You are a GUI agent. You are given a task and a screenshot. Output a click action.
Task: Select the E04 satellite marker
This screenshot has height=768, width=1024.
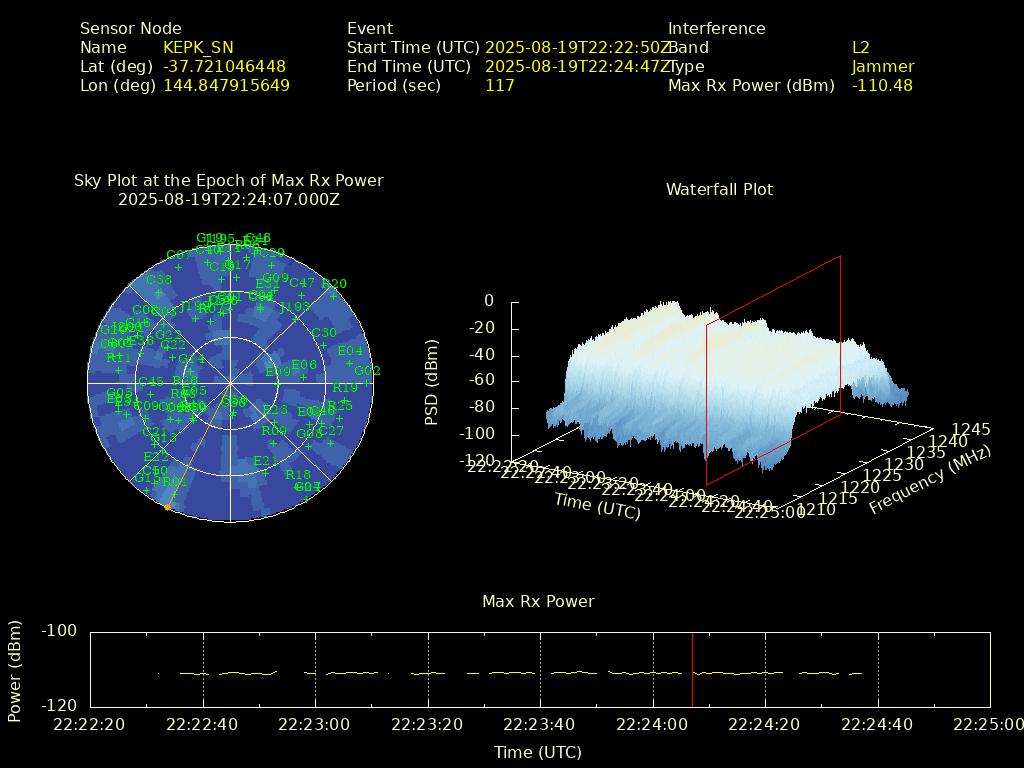click(349, 363)
